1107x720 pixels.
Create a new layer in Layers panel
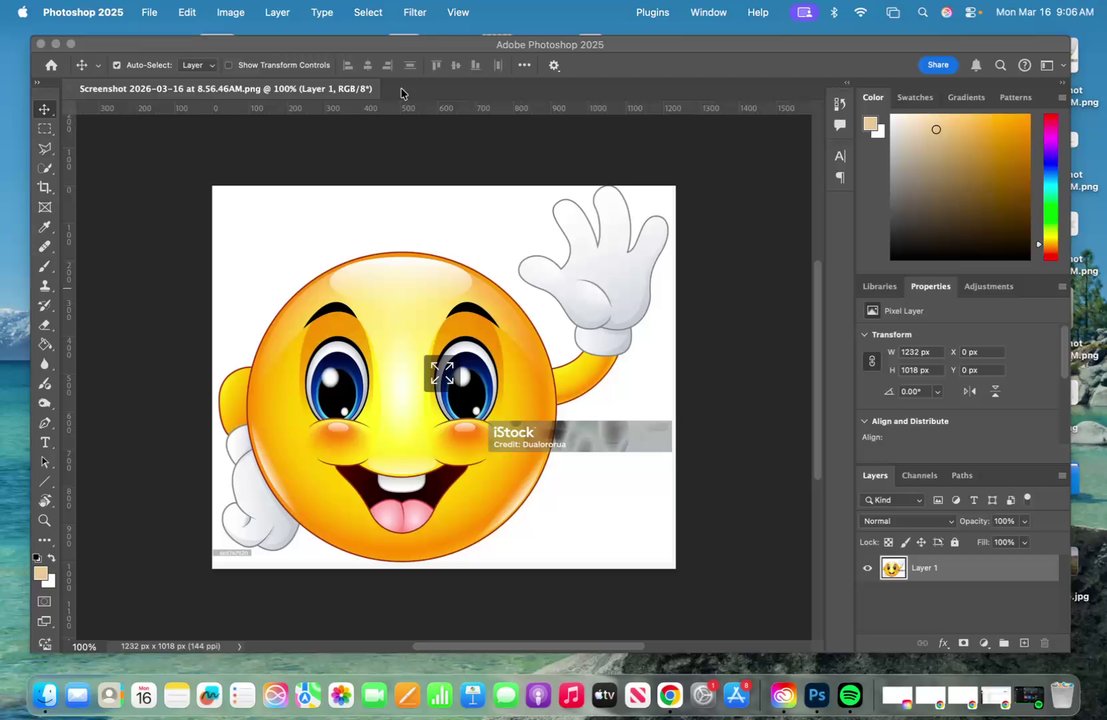coord(1024,643)
